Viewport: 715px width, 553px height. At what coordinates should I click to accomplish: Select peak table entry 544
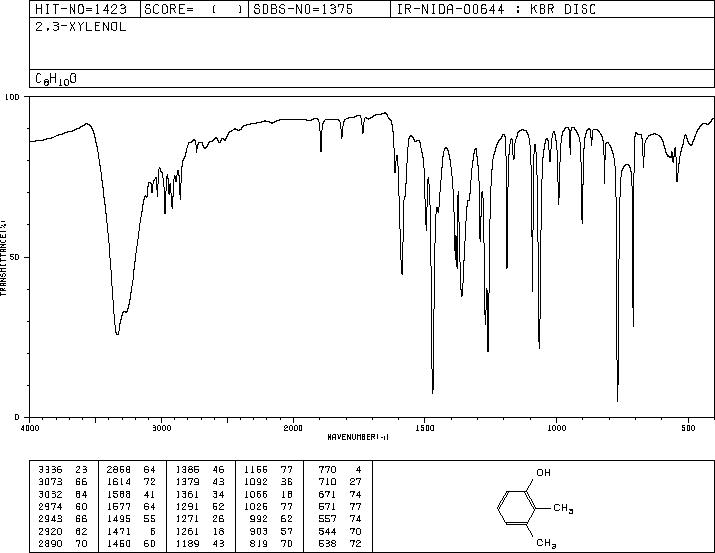click(x=327, y=532)
